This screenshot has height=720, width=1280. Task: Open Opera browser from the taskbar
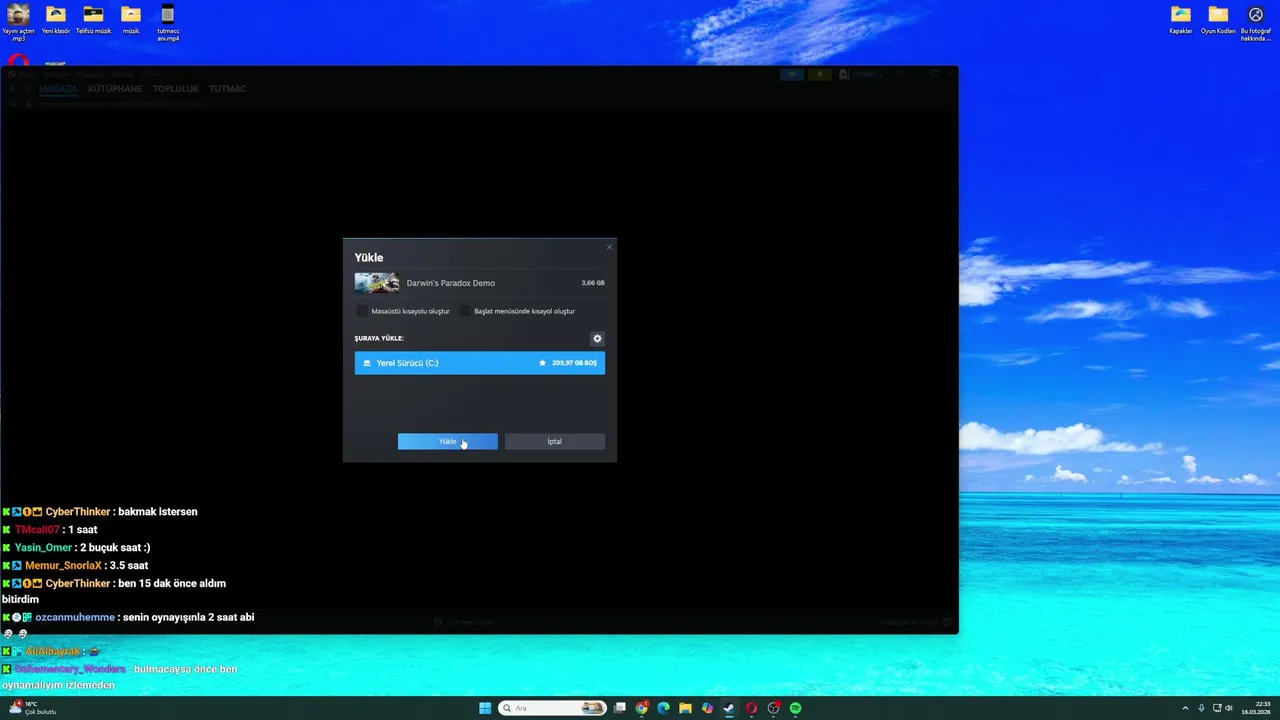tap(751, 708)
